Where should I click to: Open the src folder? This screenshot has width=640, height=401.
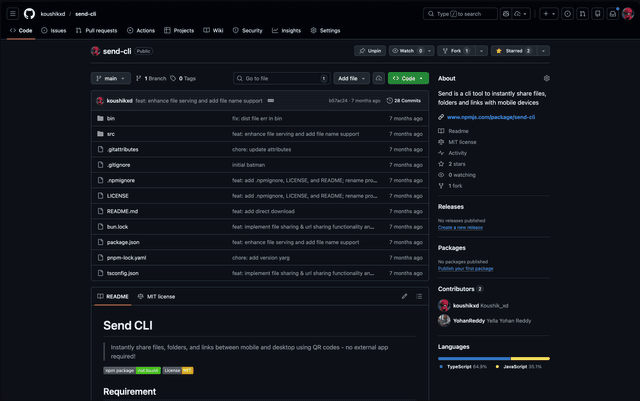pos(111,134)
